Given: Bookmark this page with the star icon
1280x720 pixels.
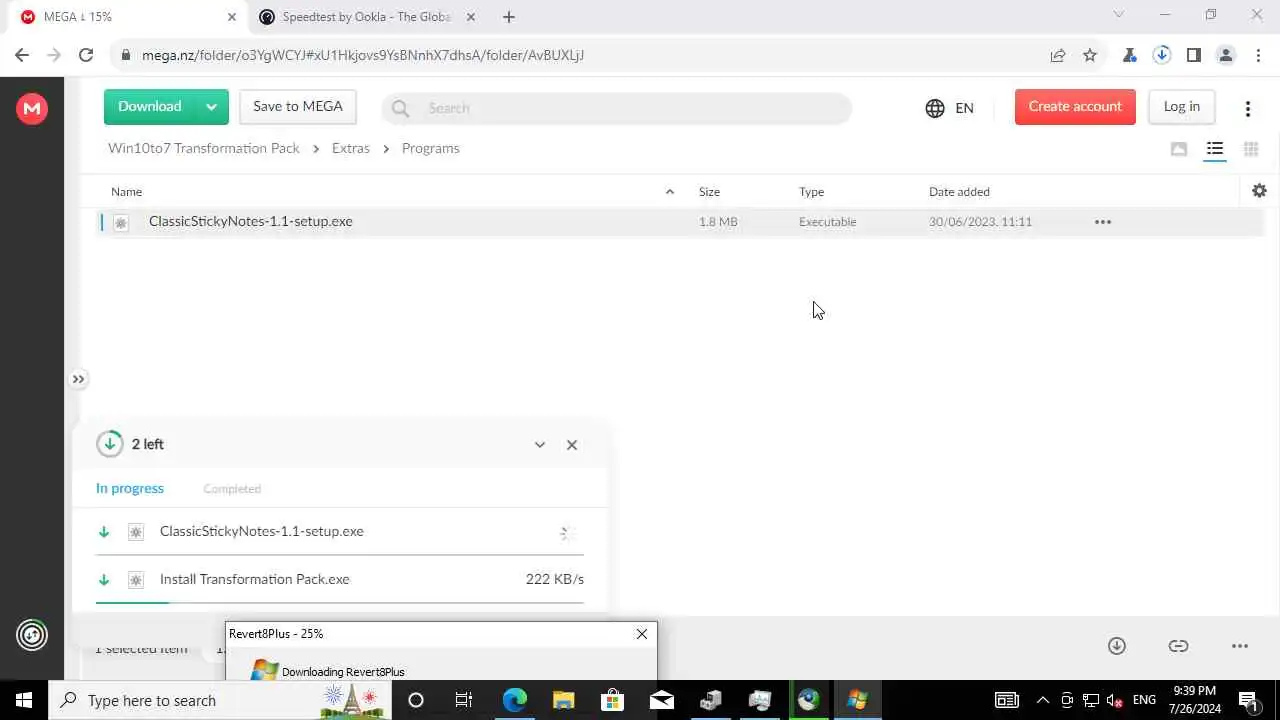Looking at the screenshot, I should (1090, 55).
